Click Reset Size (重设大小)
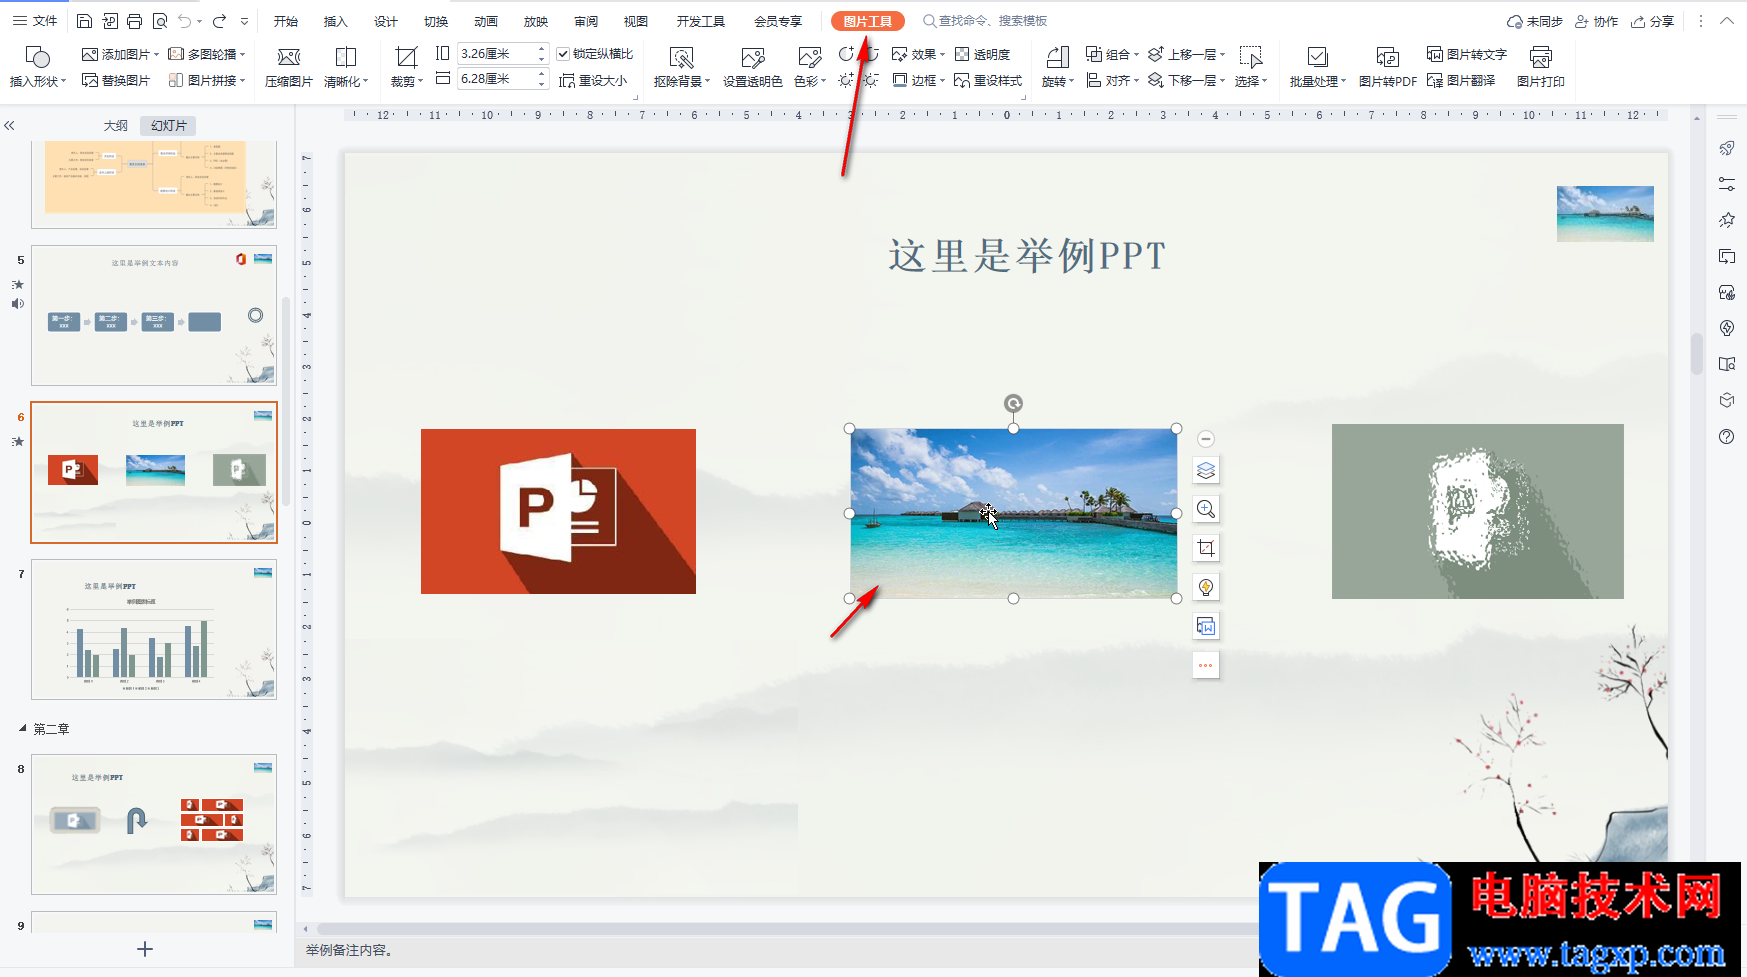This screenshot has height=977, width=1747. pyautogui.click(x=593, y=81)
